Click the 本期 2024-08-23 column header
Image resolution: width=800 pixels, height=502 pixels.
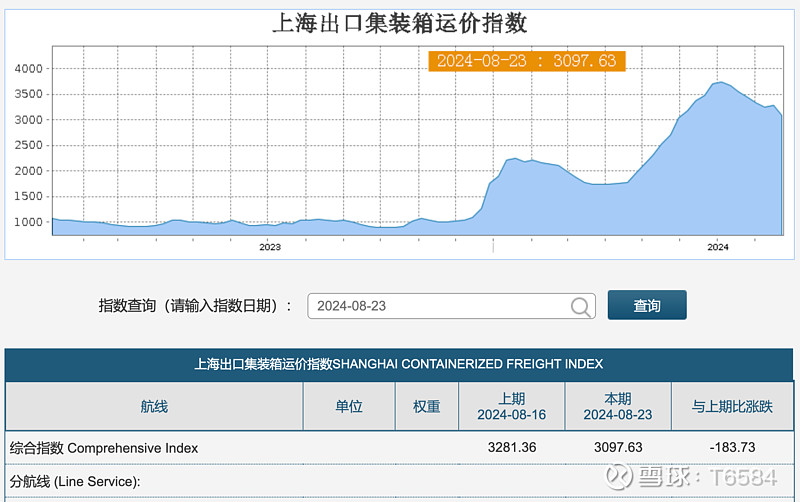(618, 407)
